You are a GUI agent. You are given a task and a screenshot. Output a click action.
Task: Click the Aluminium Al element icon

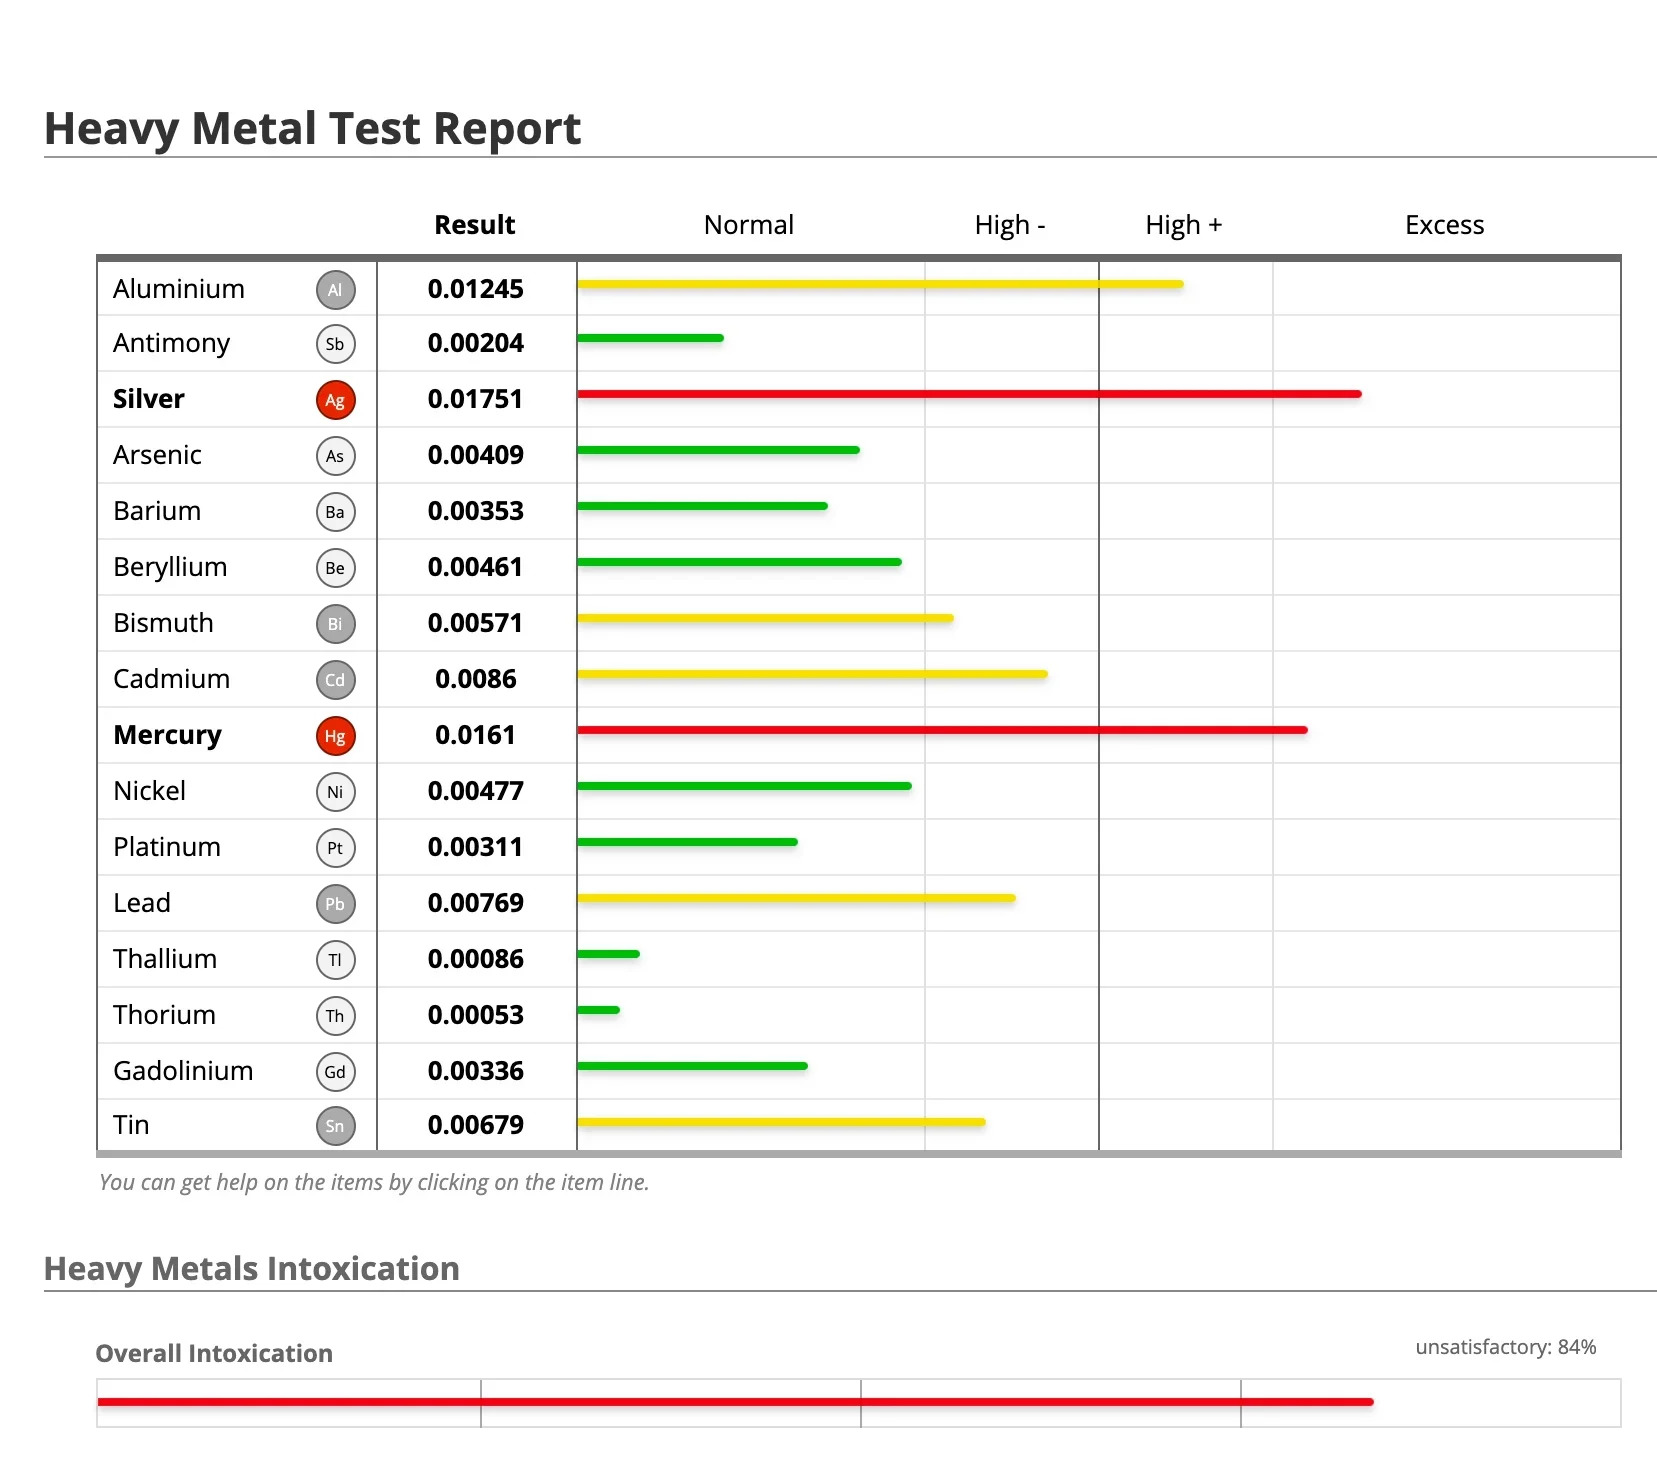point(335,289)
